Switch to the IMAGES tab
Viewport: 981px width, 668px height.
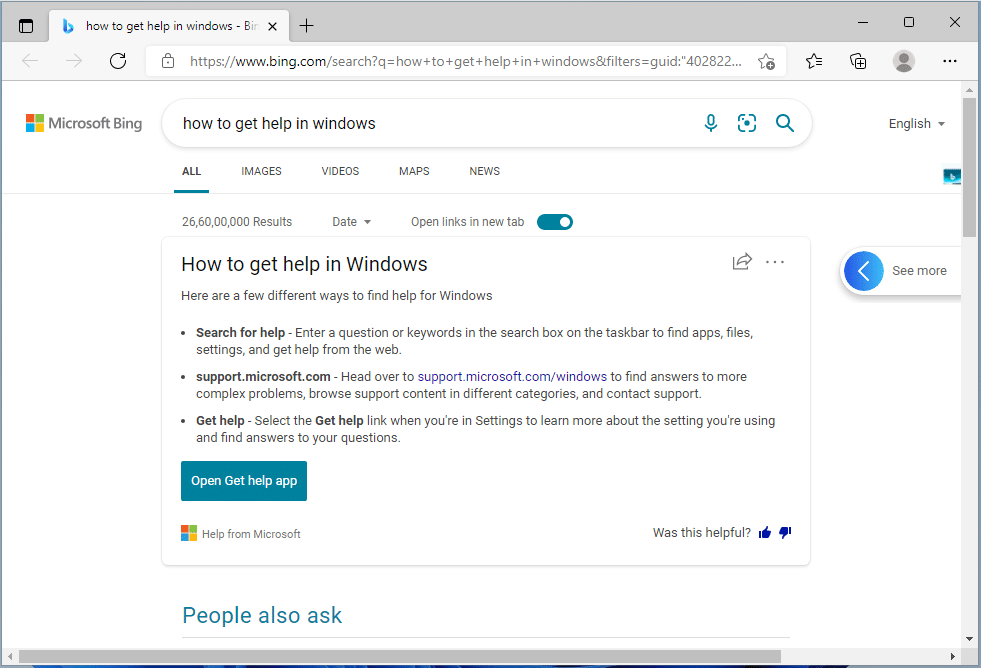click(261, 171)
